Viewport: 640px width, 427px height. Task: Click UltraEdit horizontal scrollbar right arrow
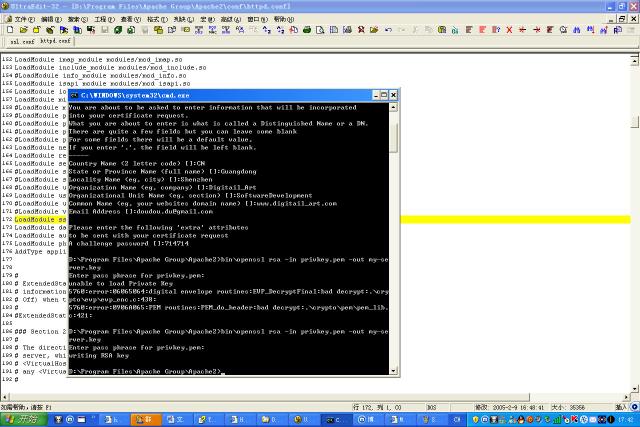(x=626, y=397)
